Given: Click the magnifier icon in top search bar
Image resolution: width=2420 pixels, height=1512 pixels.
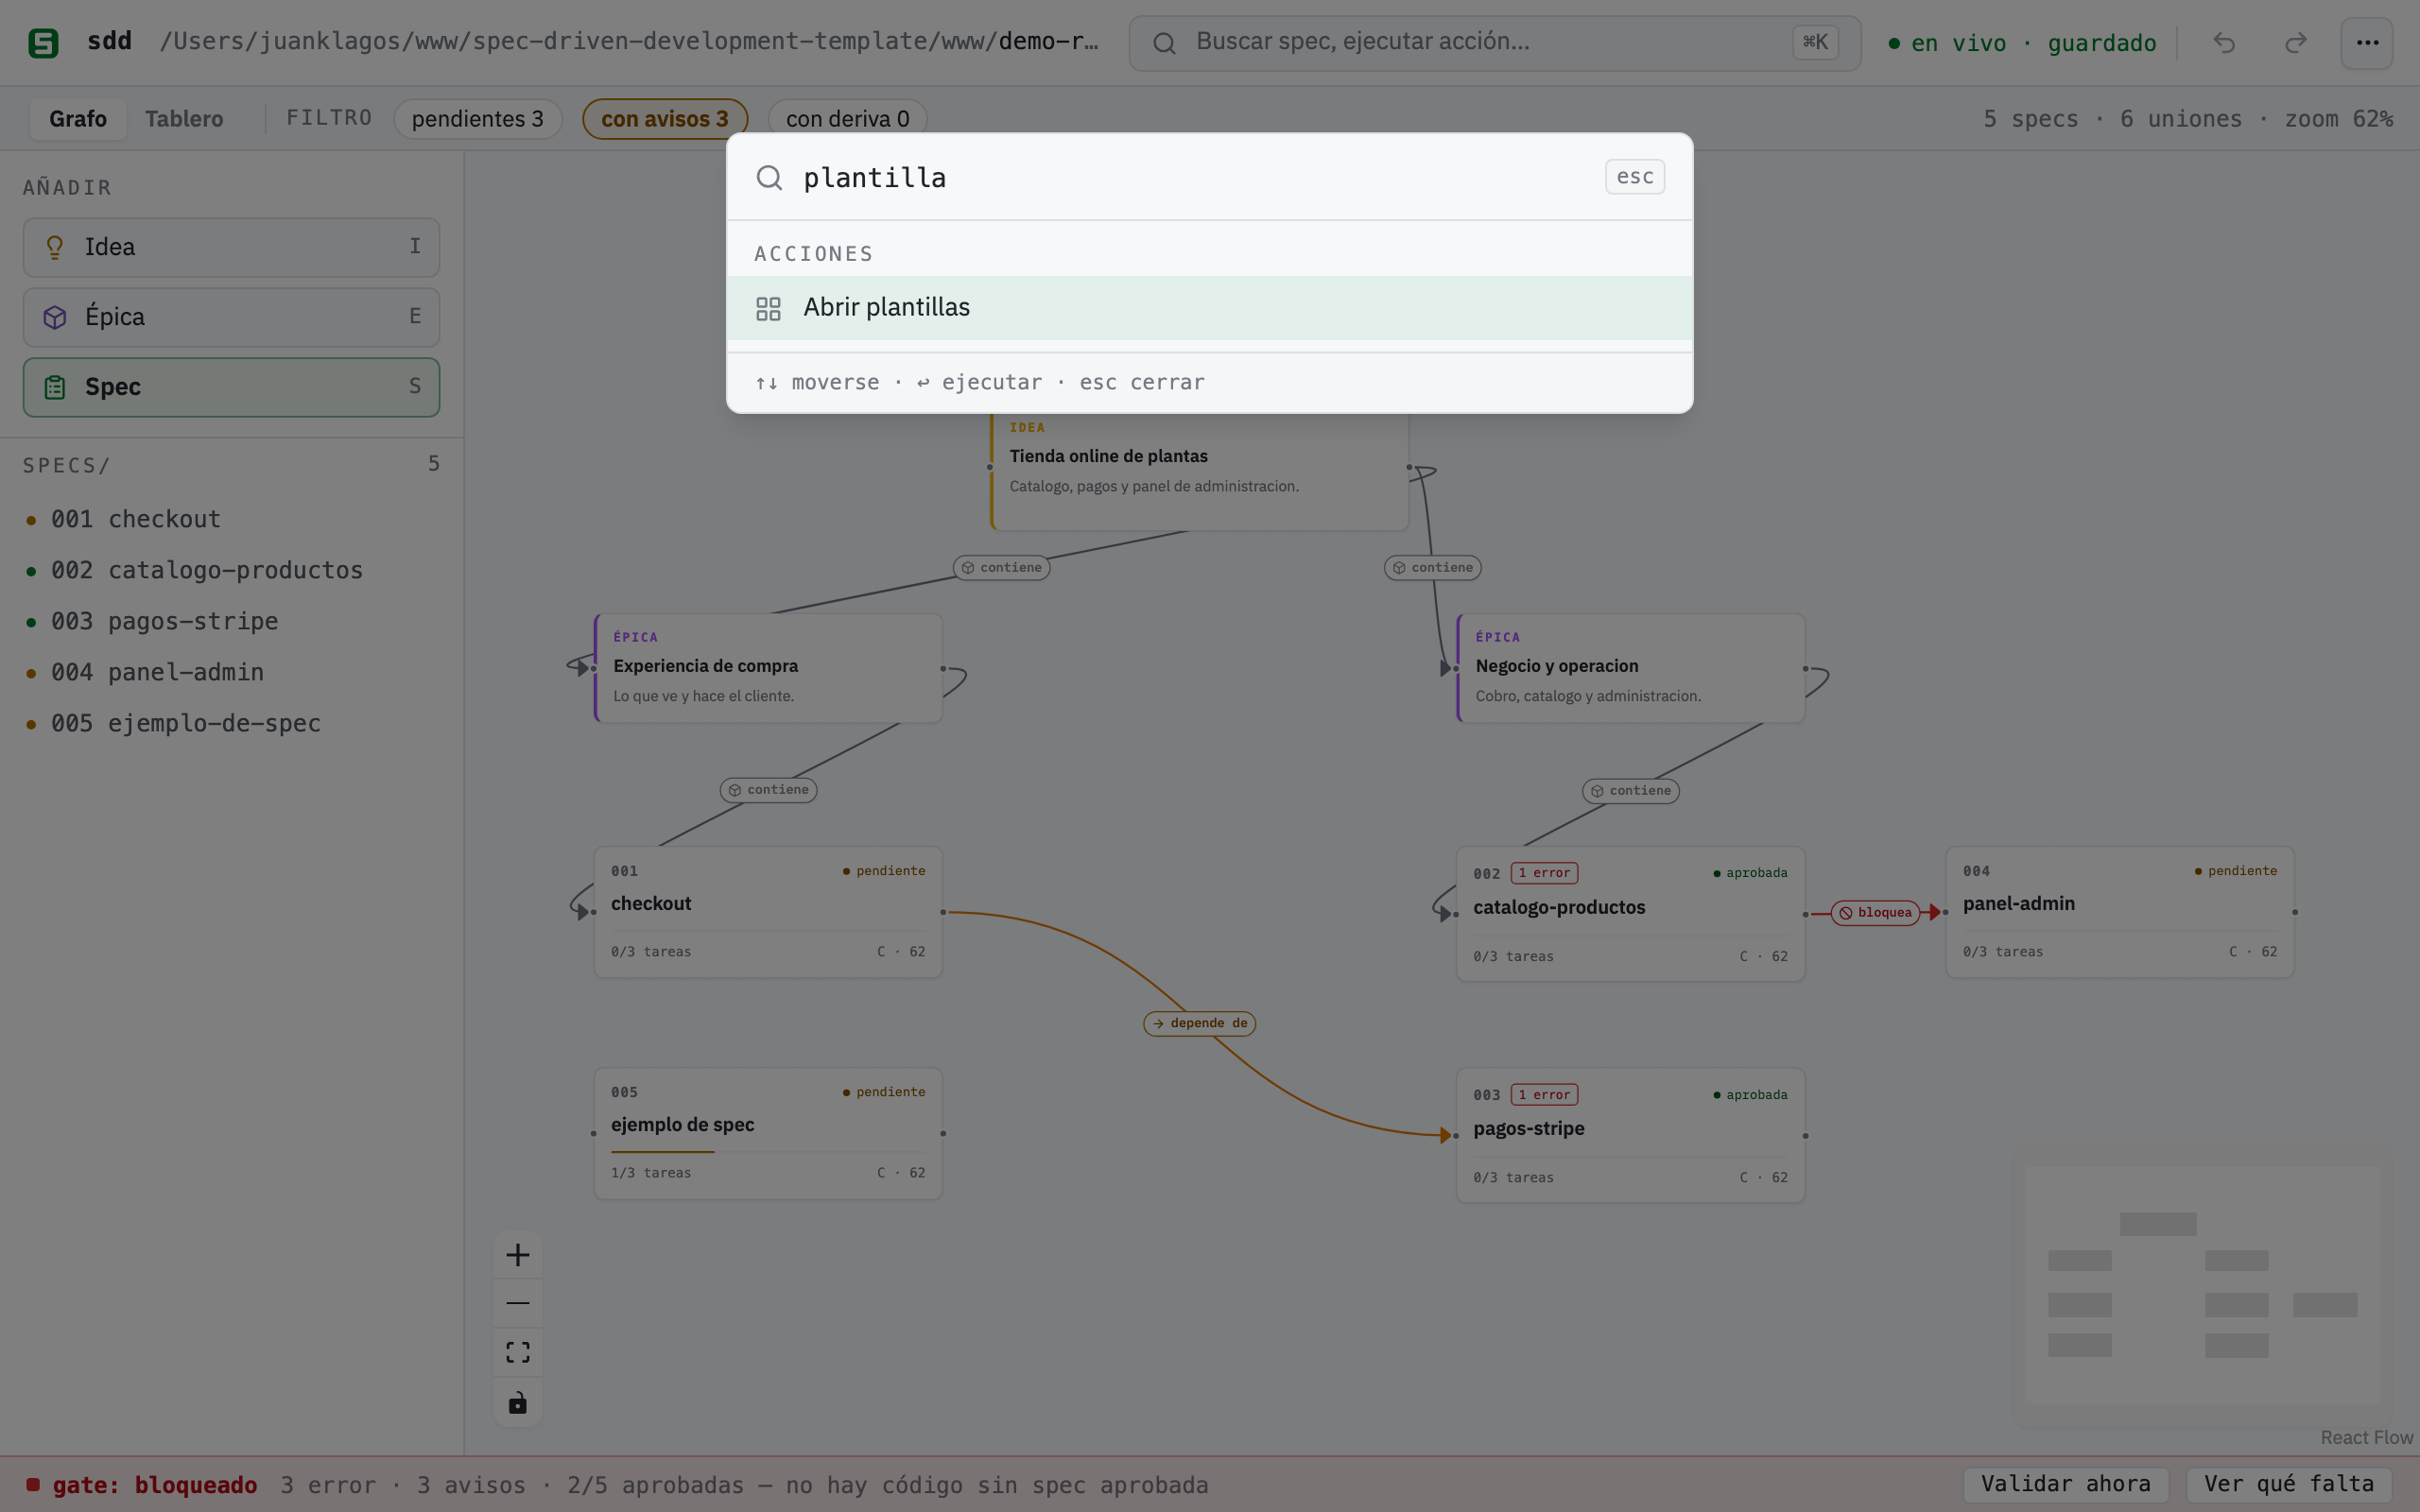Looking at the screenshot, I should (x=1164, y=43).
